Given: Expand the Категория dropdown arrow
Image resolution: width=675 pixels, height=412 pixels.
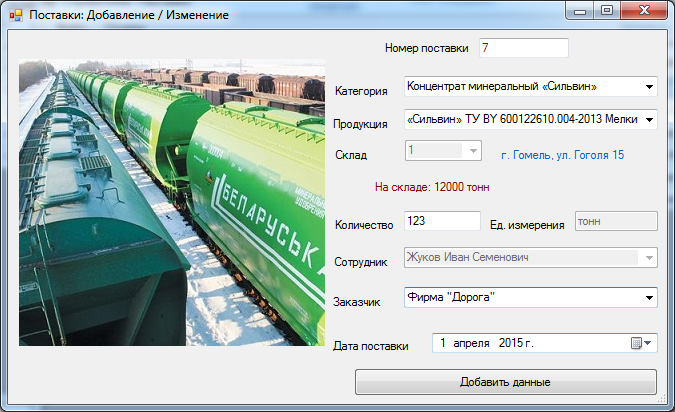Looking at the screenshot, I should click(x=650, y=87).
